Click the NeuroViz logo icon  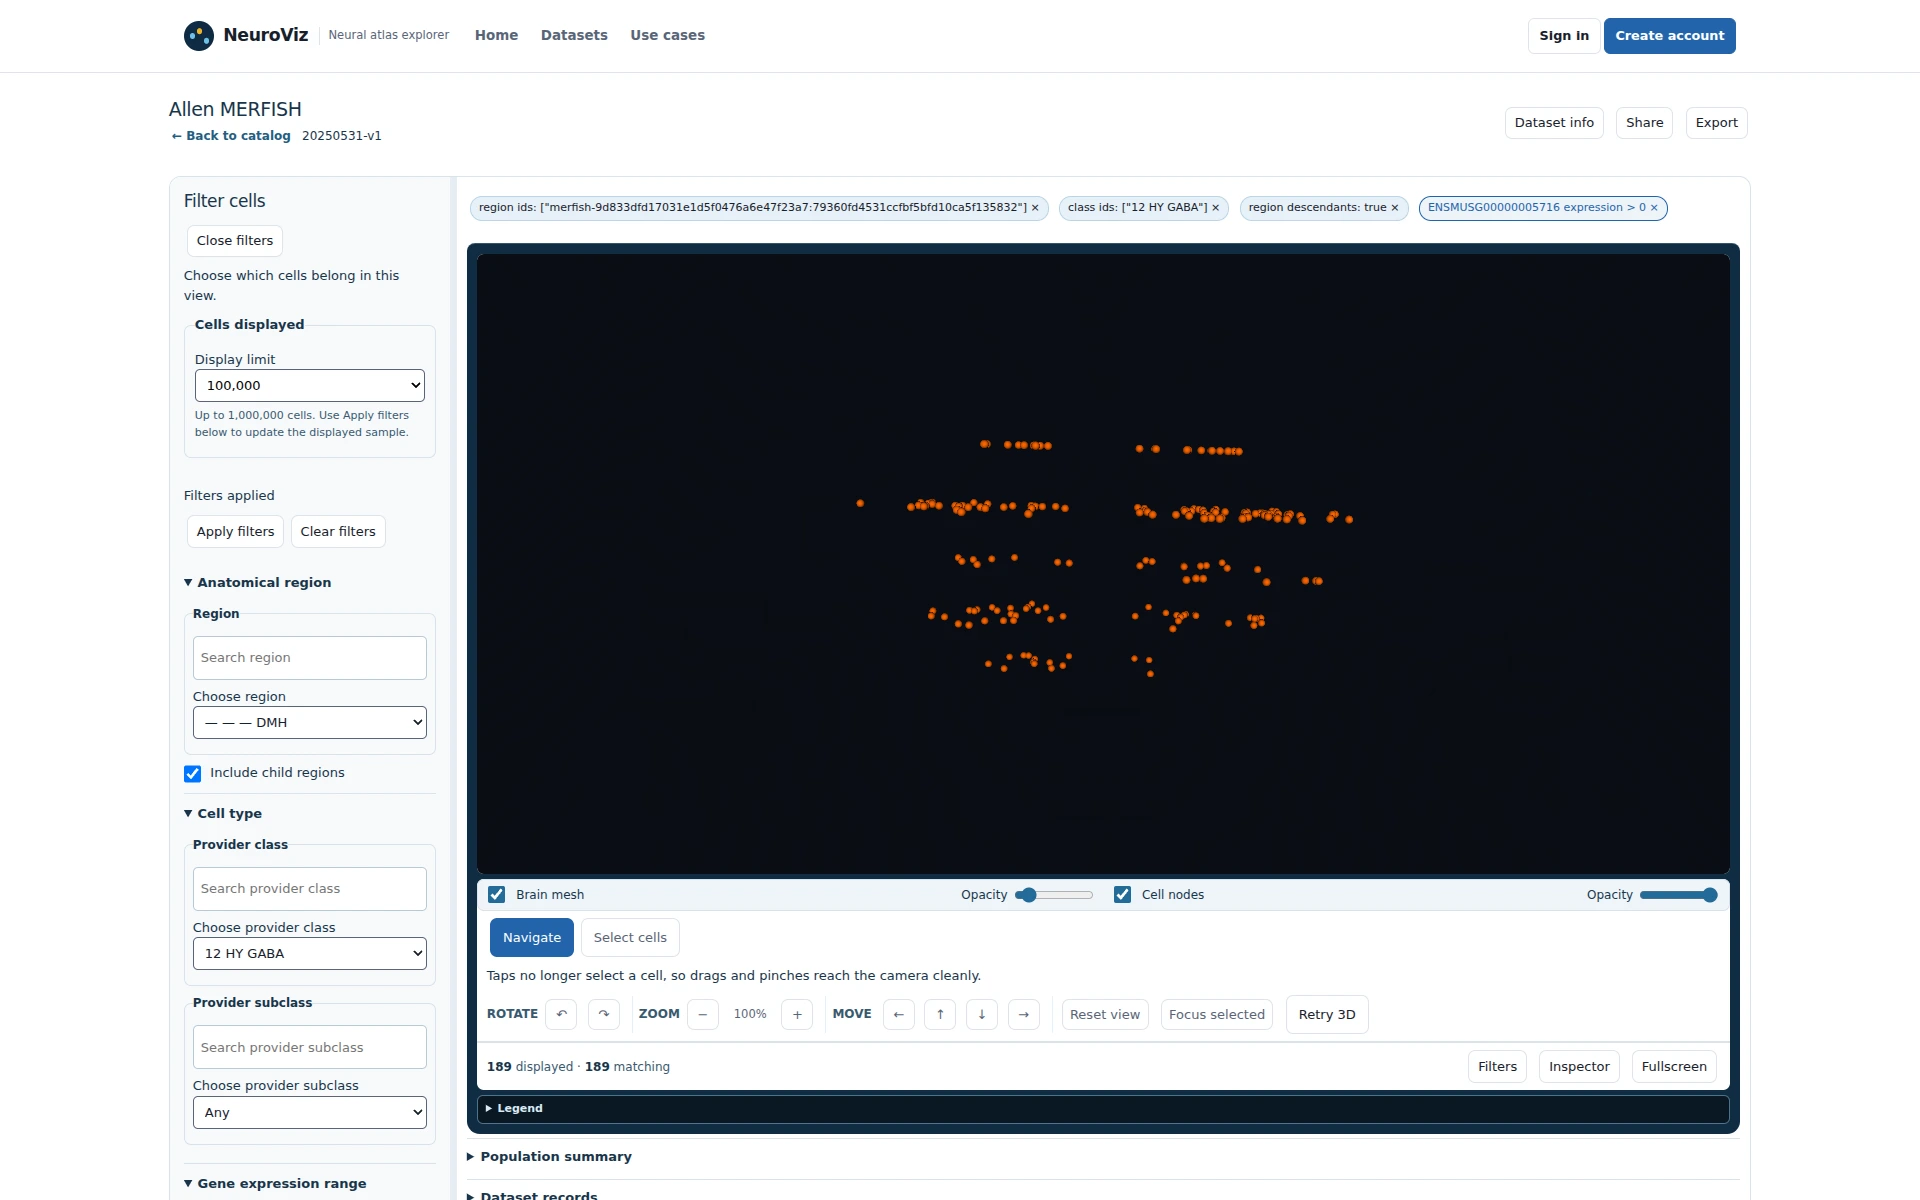199,36
